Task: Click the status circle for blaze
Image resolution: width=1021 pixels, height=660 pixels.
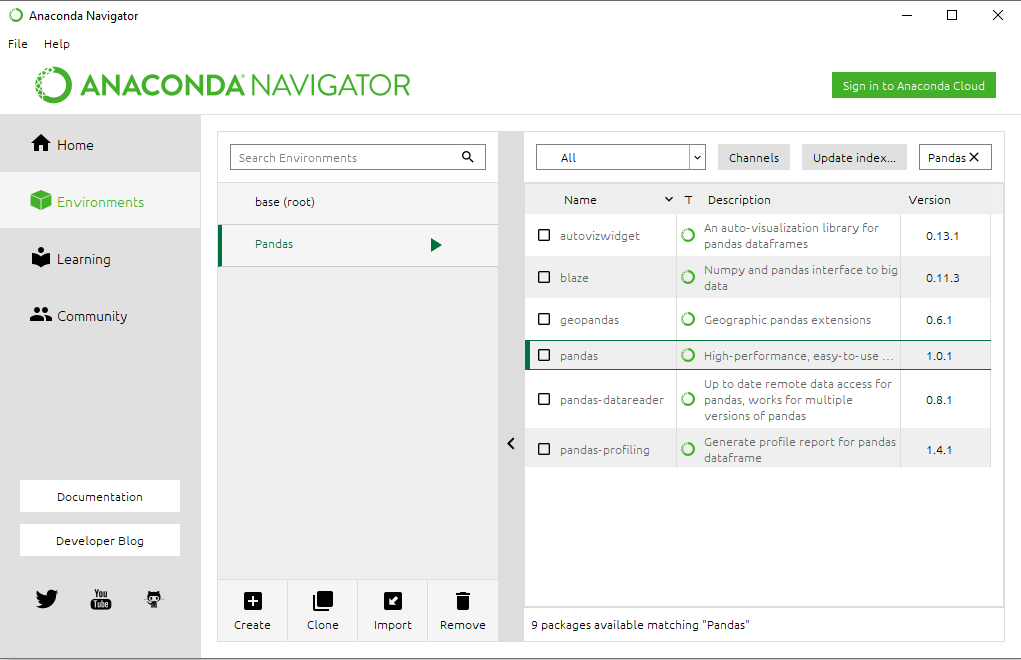Action: coord(688,277)
